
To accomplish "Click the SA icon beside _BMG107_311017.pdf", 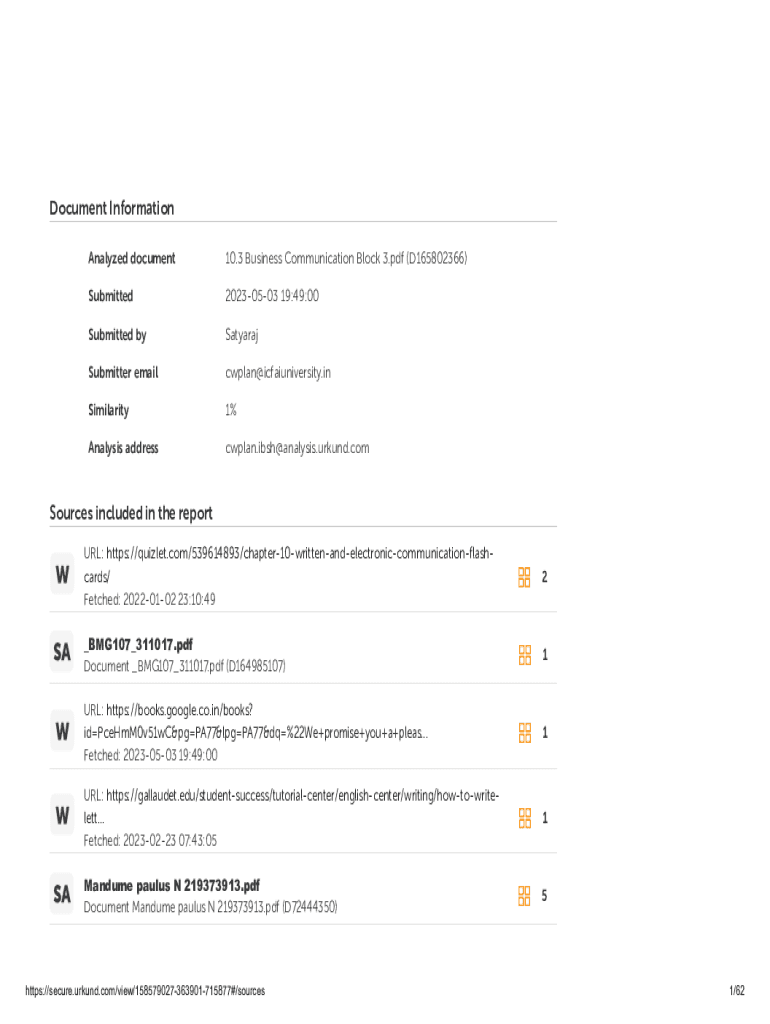I will point(62,652).
